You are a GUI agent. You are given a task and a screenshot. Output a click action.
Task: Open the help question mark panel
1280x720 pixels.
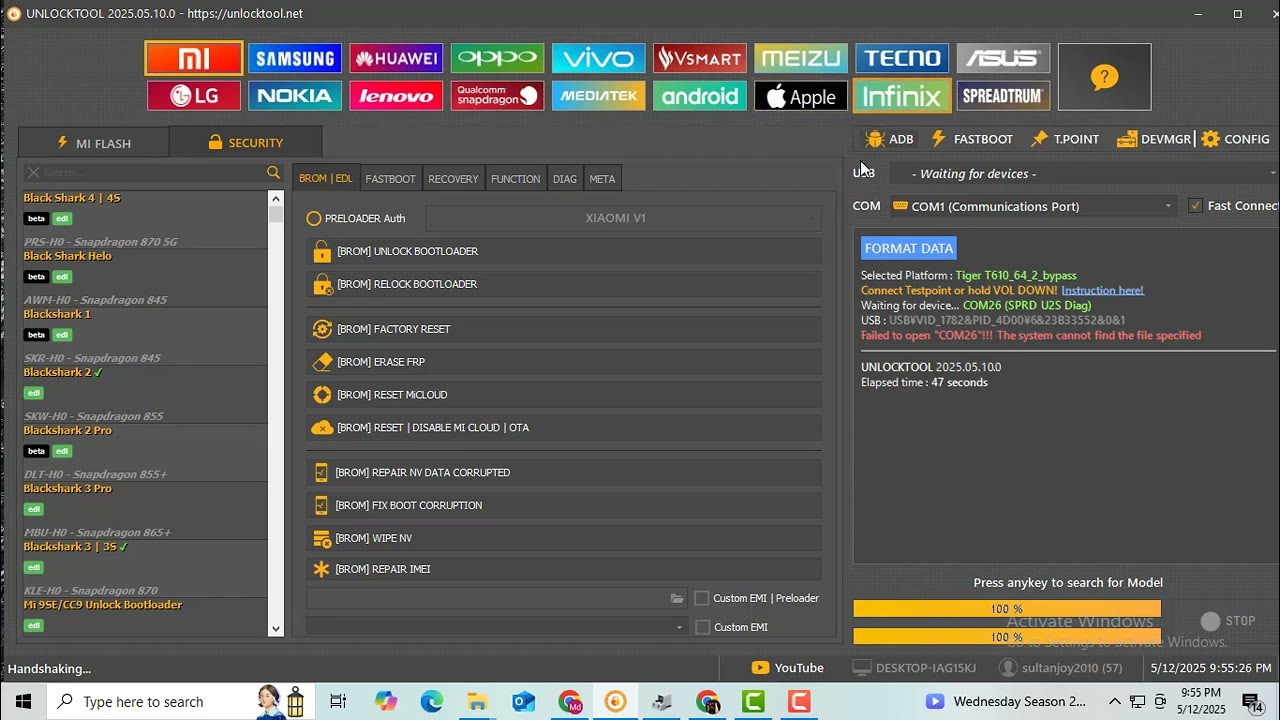(x=1104, y=77)
